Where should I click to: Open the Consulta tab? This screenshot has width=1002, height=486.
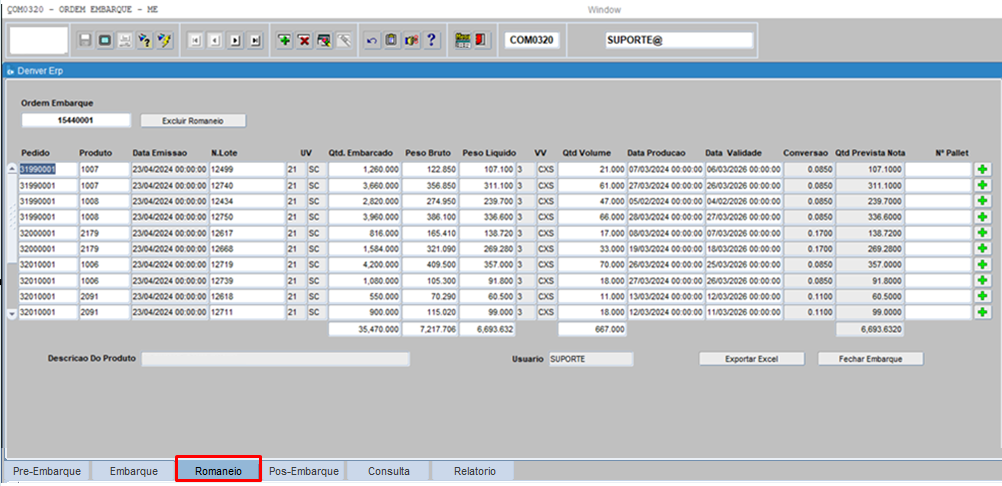click(389, 471)
